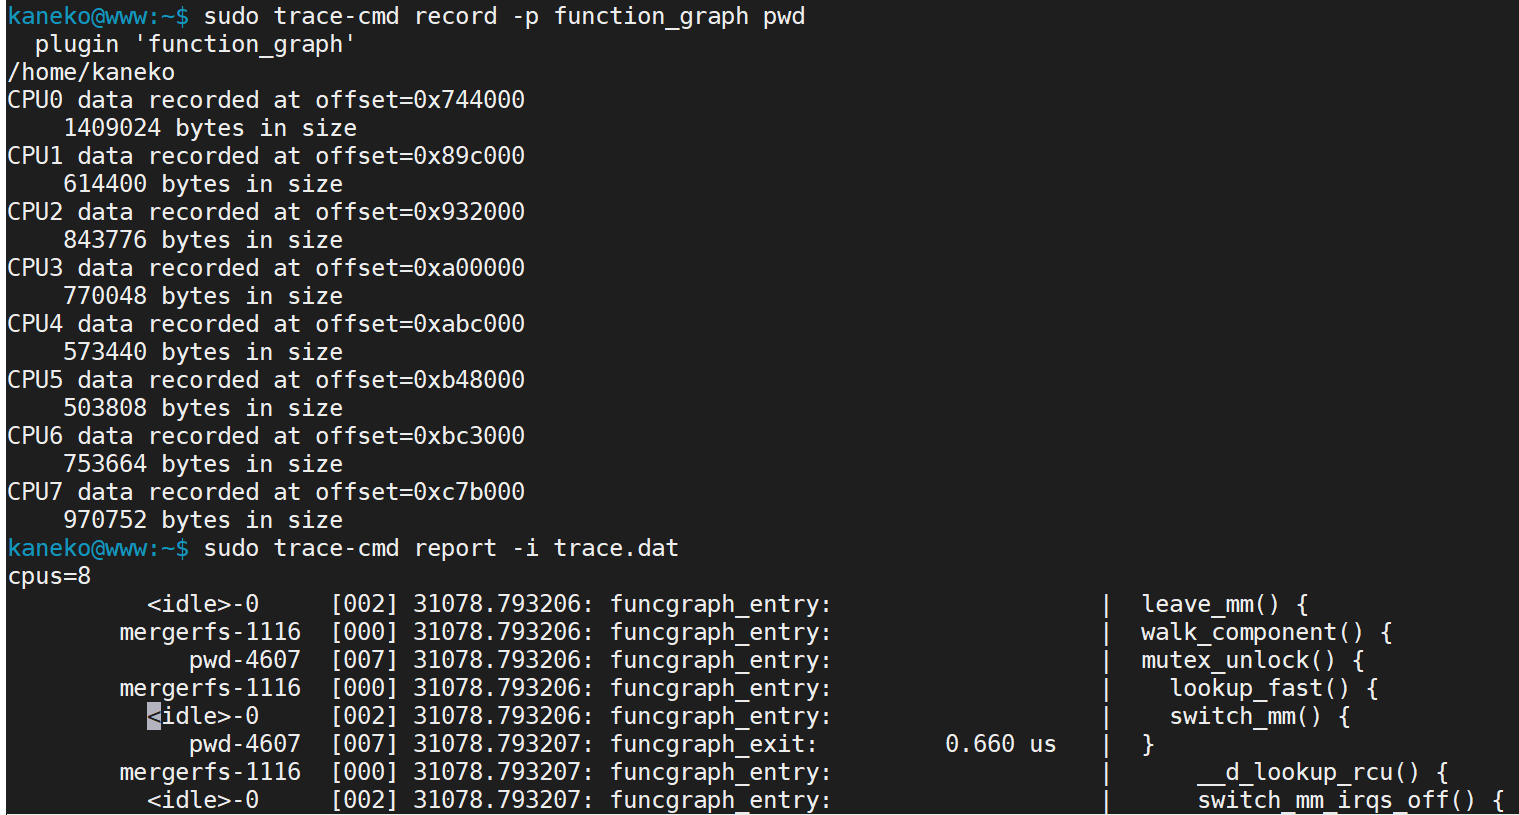Click the mutex_unlock() function entry
The width and height of the screenshot is (1519, 815).
[x=1253, y=660]
